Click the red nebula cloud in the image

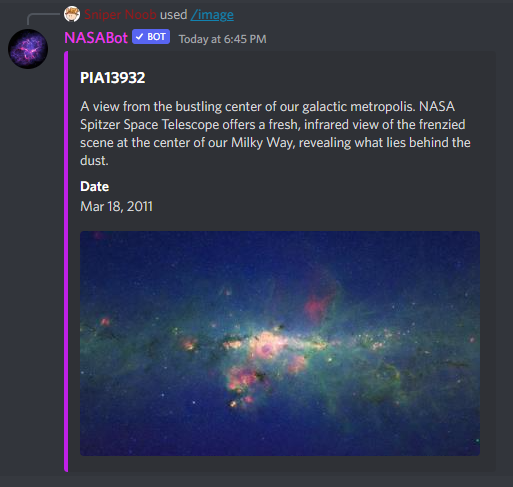coord(319,298)
